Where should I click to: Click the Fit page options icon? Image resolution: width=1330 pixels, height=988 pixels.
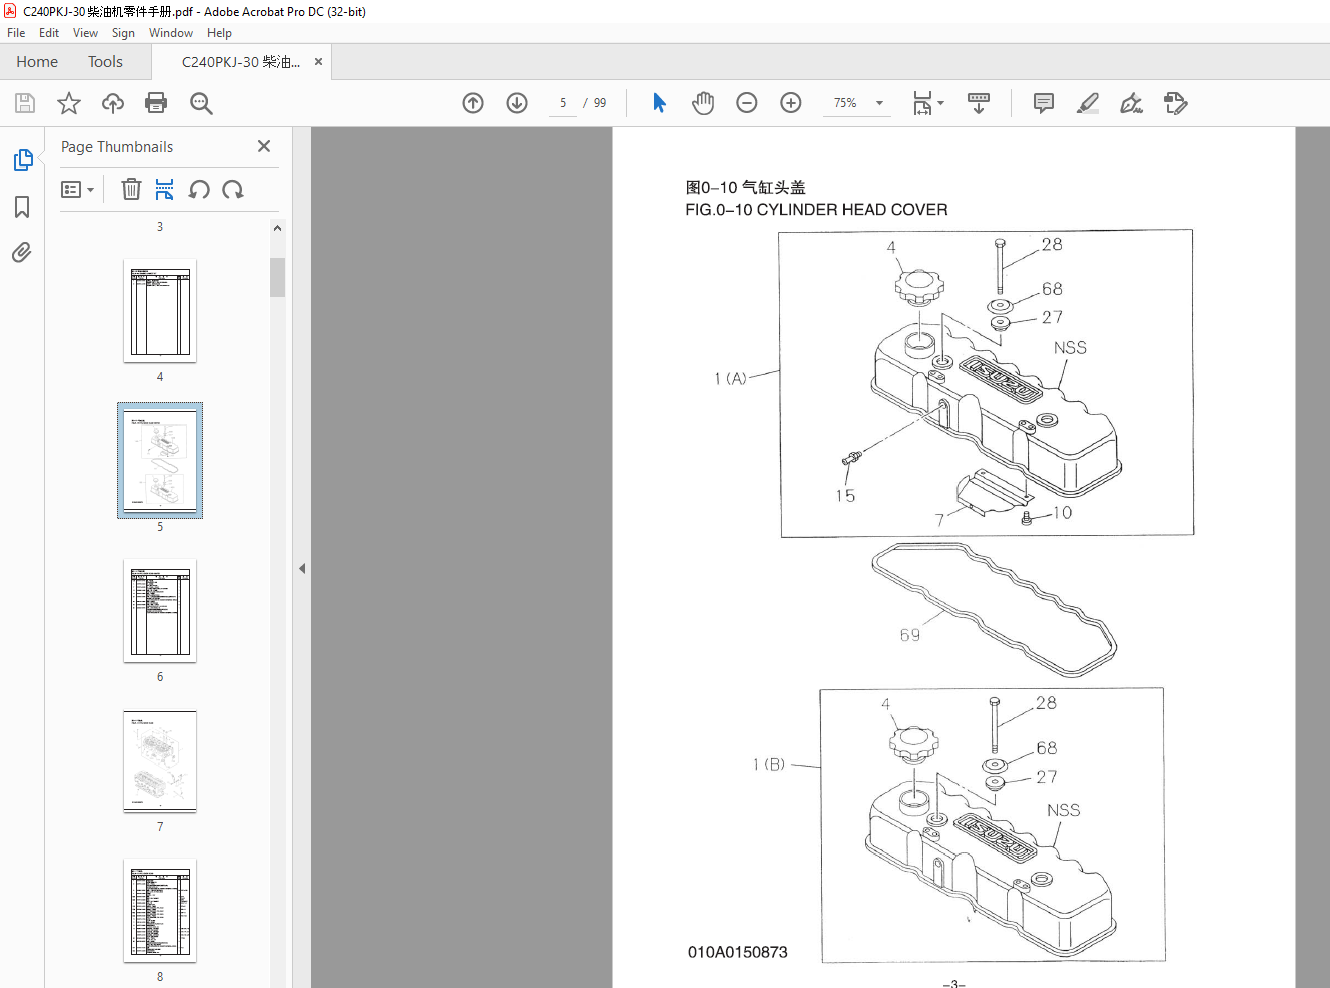pos(922,103)
